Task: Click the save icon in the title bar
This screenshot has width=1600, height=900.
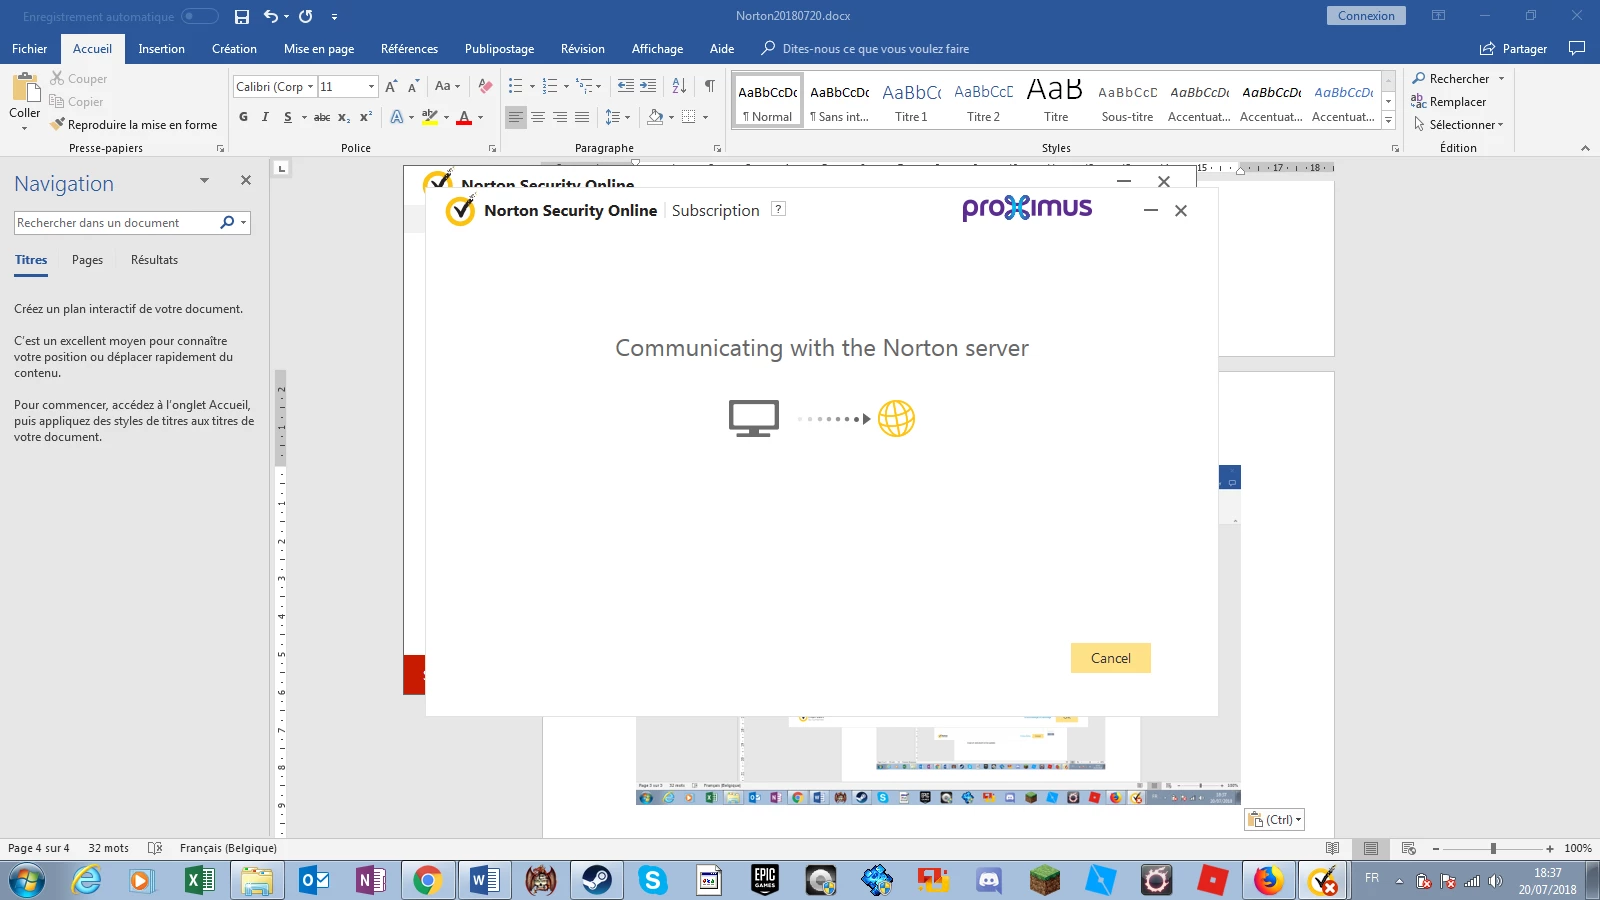Action: (x=241, y=16)
